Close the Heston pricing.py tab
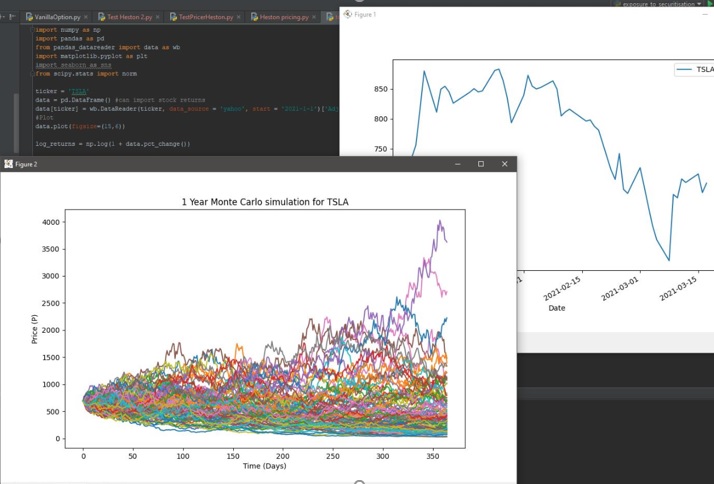Image resolution: width=714 pixels, height=484 pixels. coord(315,18)
